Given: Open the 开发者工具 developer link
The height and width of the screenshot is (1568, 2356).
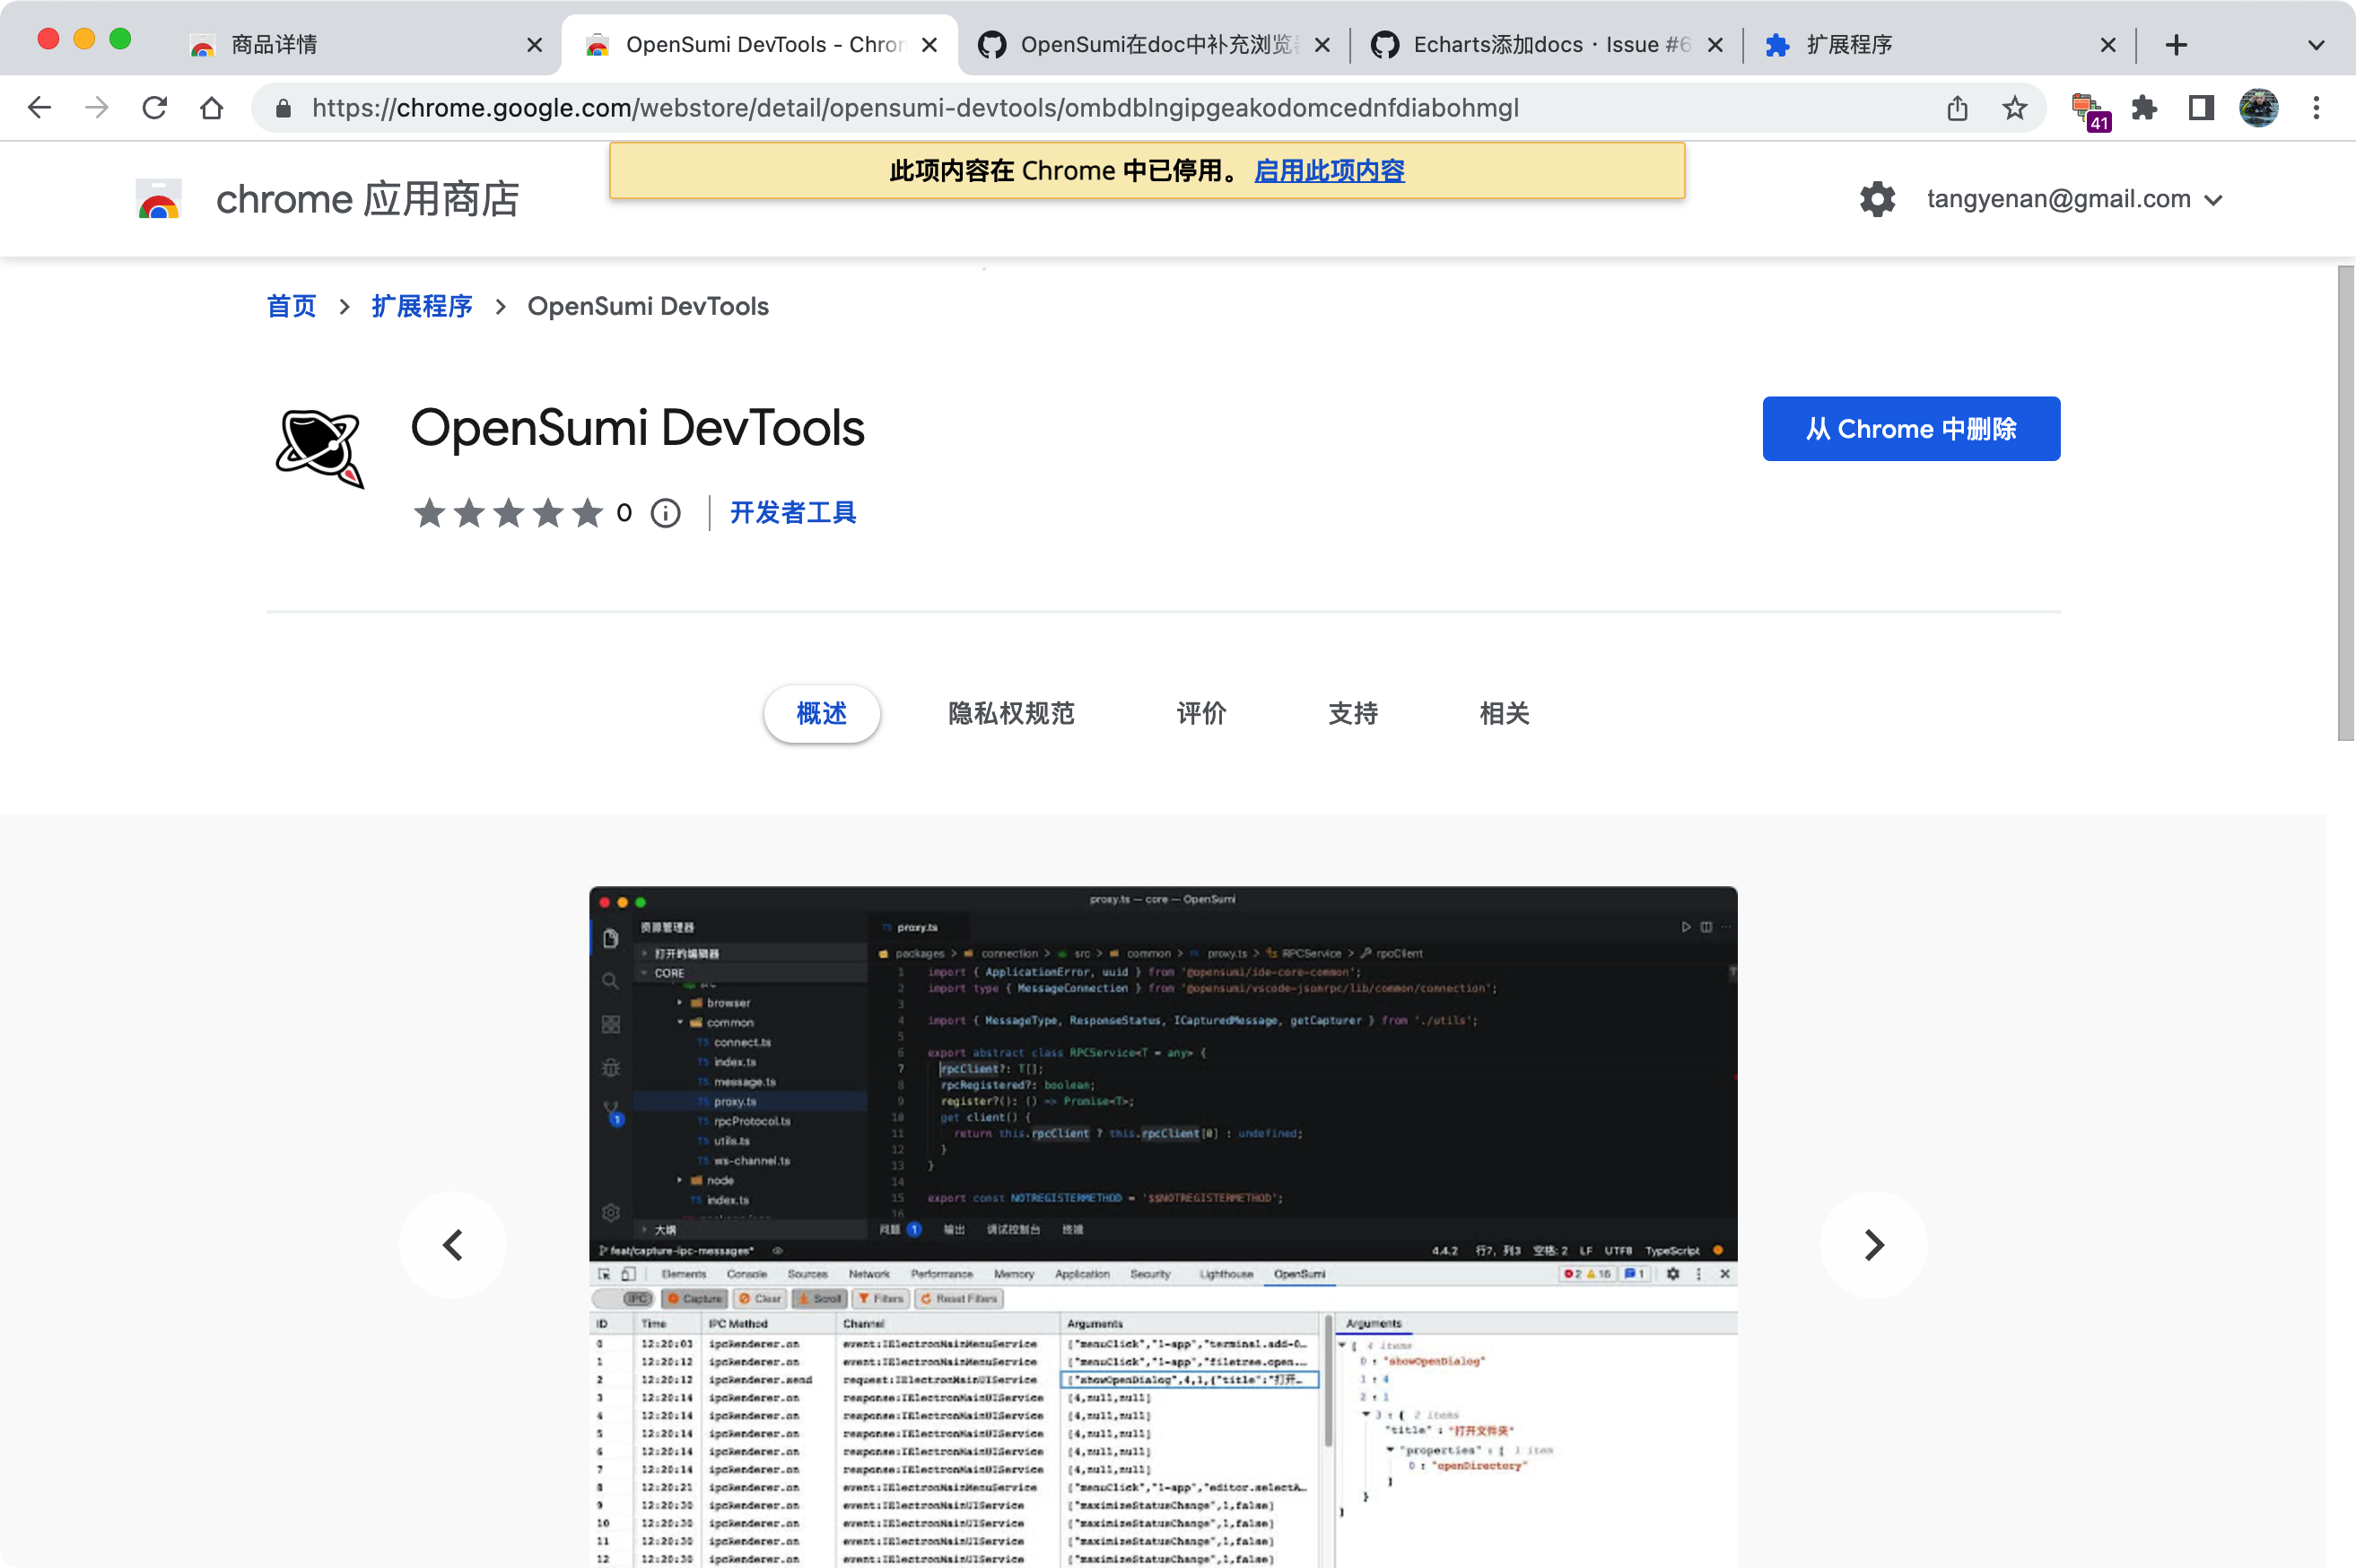Looking at the screenshot, I should 792,513.
